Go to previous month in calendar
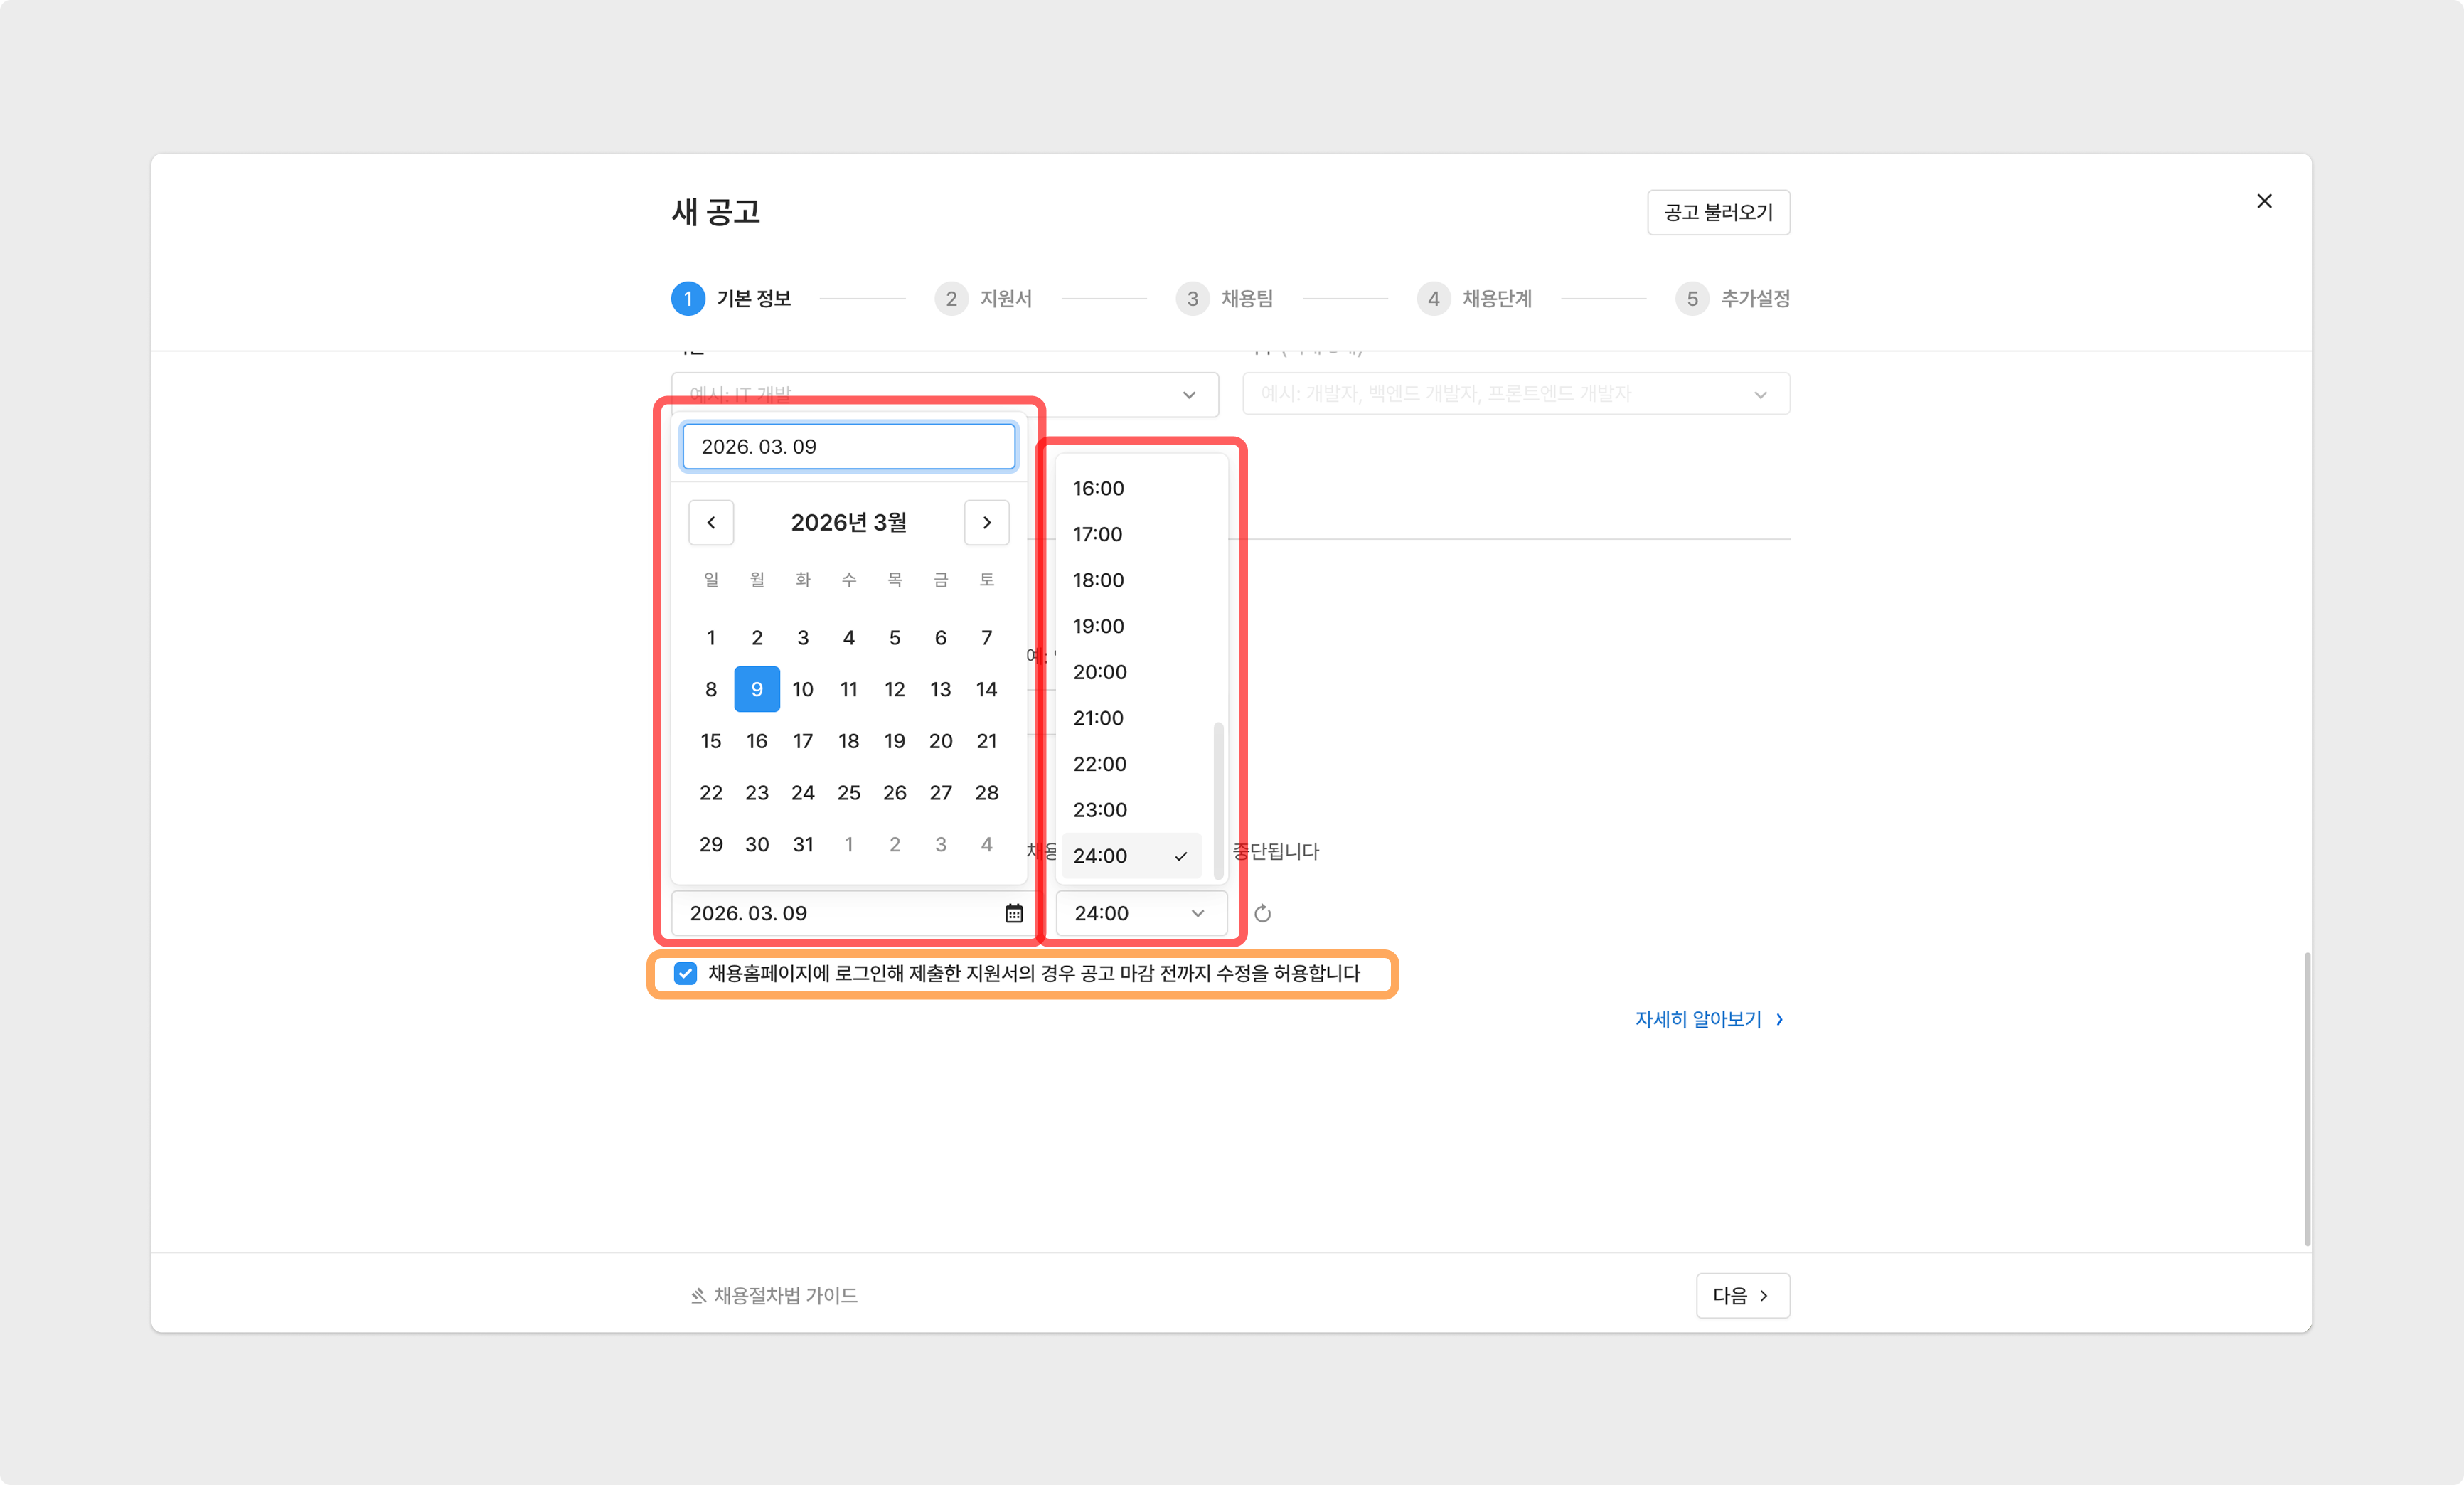This screenshot has width=2464, height=1485. [x=711, y=522]
